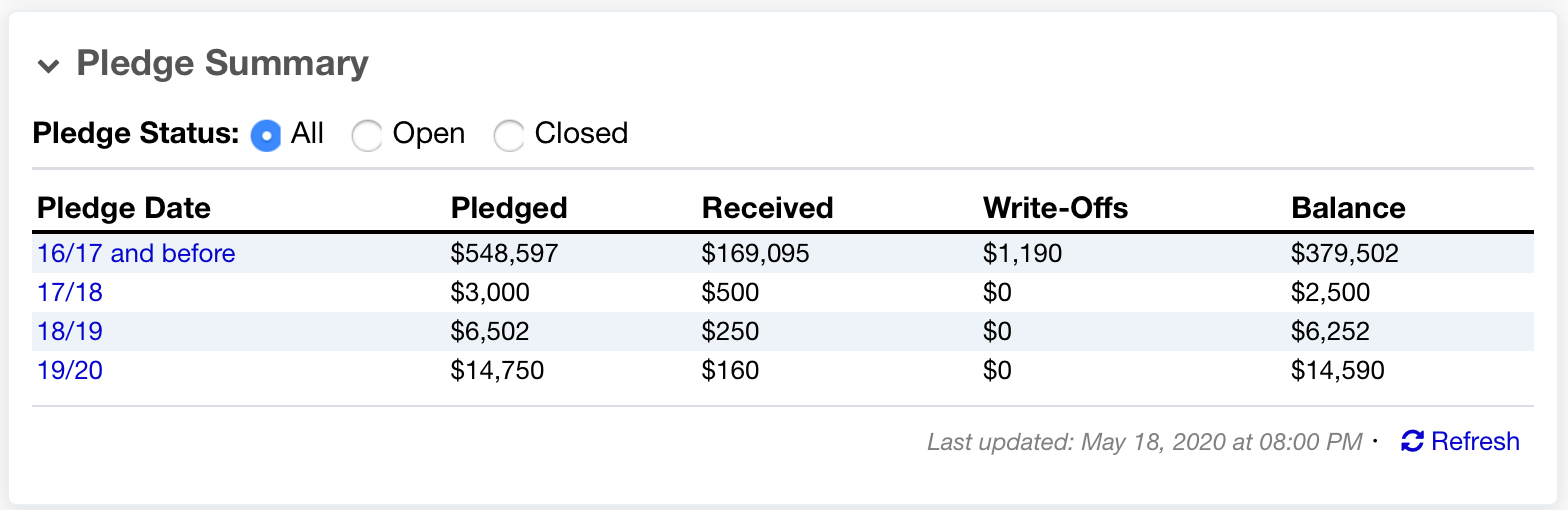Collapse the Pledge Summary chevron
Viewport: 1568px width, 510px height.
click(48, 67)
